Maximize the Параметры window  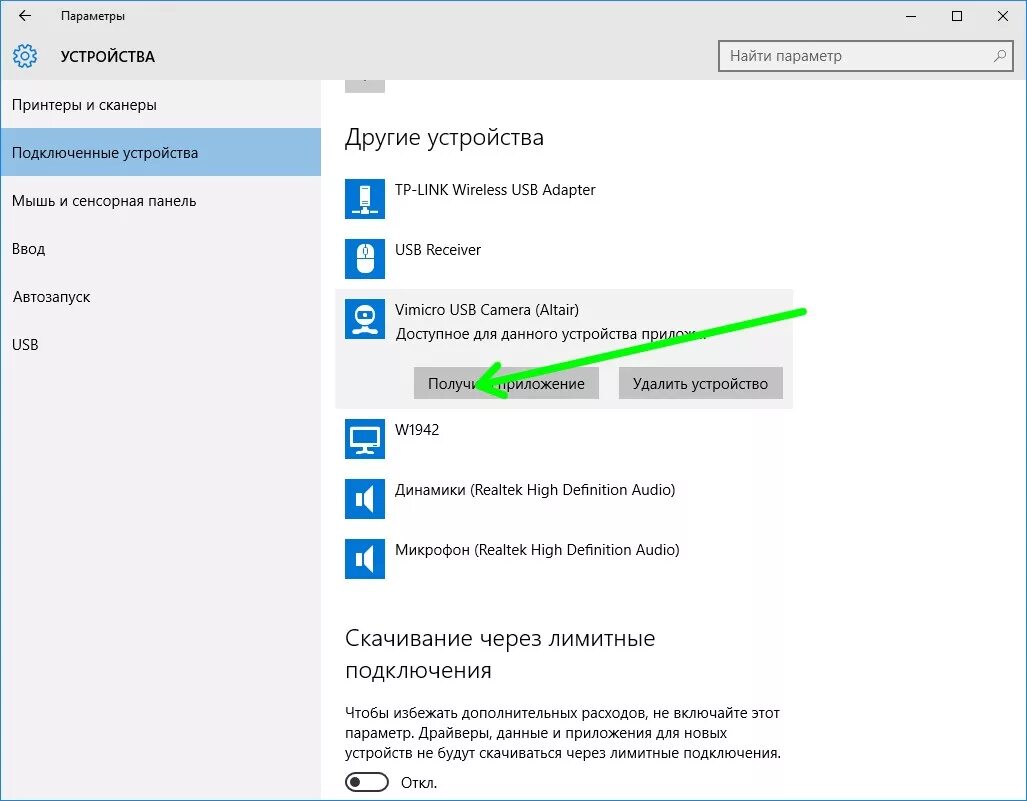click(x=957, y=16)
